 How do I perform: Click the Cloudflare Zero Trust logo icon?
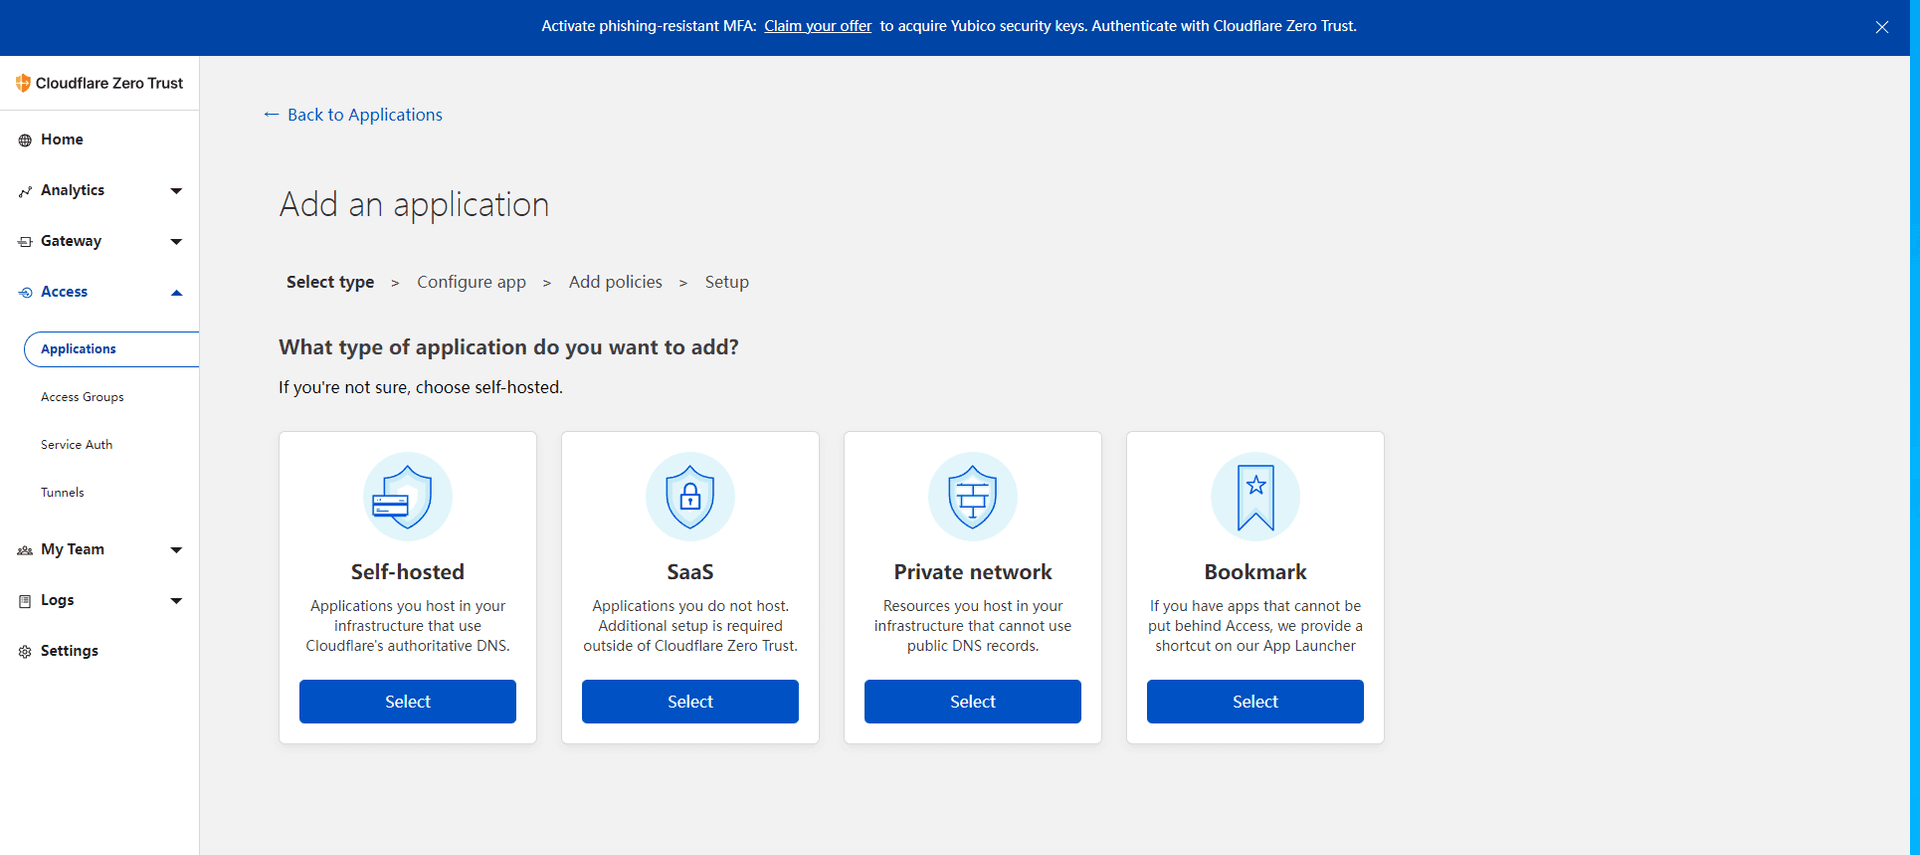click(x=23, y=83)
